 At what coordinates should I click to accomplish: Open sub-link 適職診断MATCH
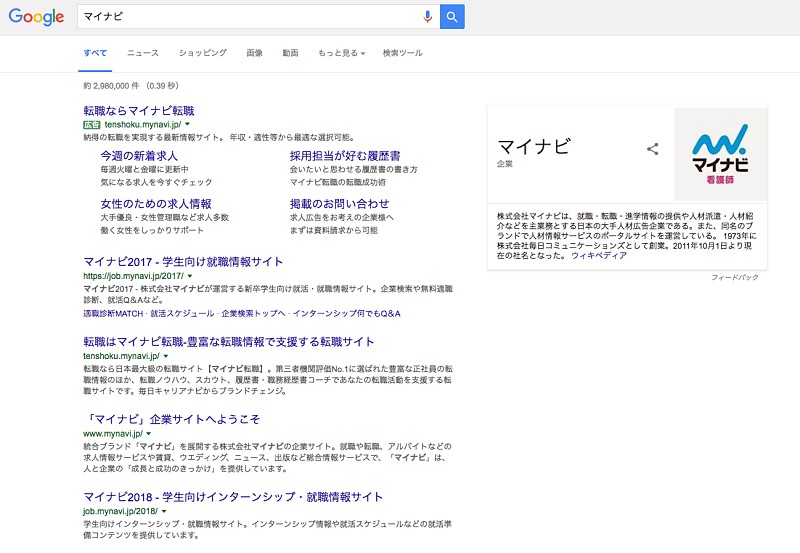113,313
